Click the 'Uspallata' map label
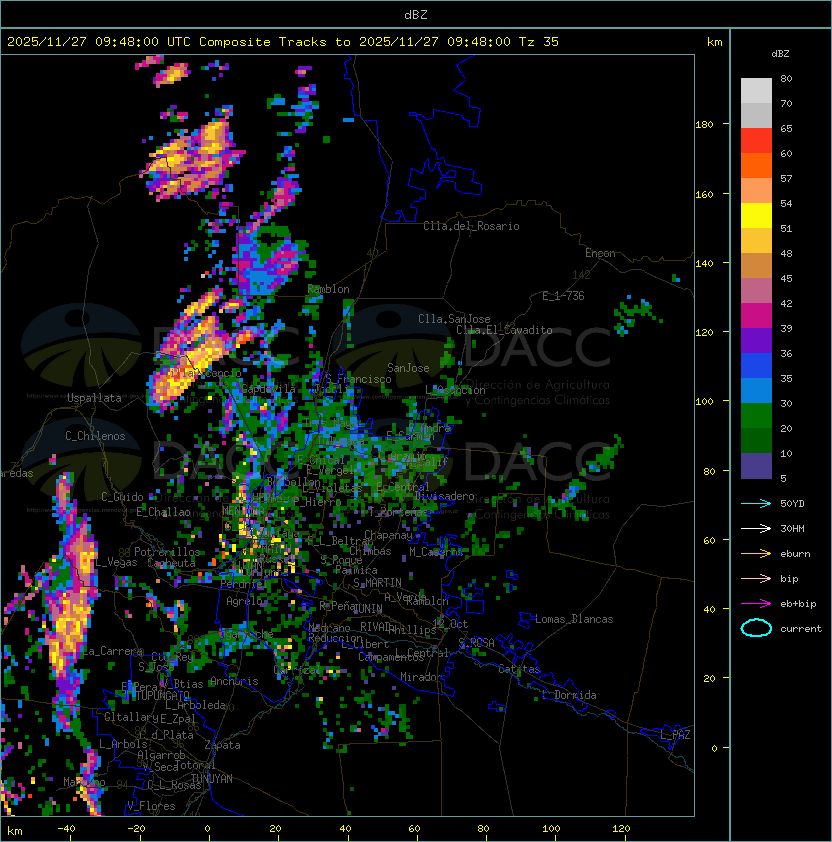The image size is (832, 842). point(94,398)
